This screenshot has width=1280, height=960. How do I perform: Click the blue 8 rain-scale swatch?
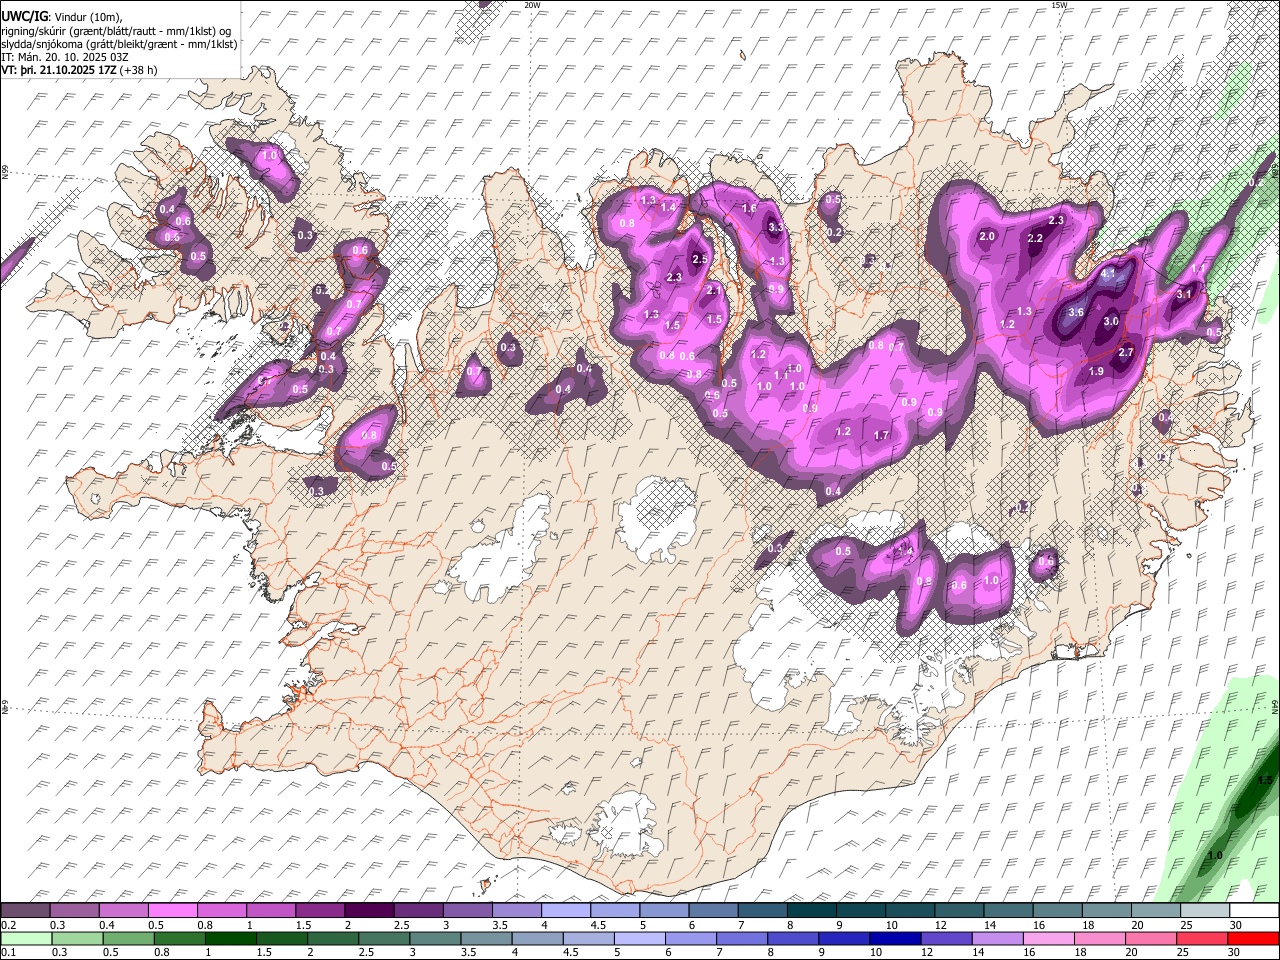792,938
